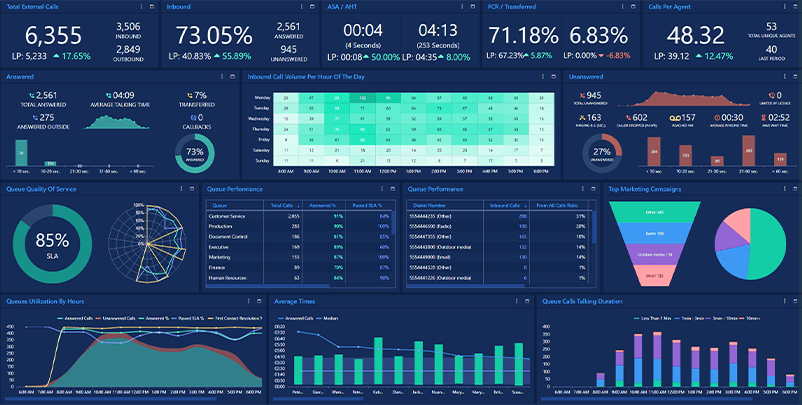This screenshot has height=405, width=802.
Task: Toggle the Unanswered Calls legend series
Action: [x=103, y=318]
